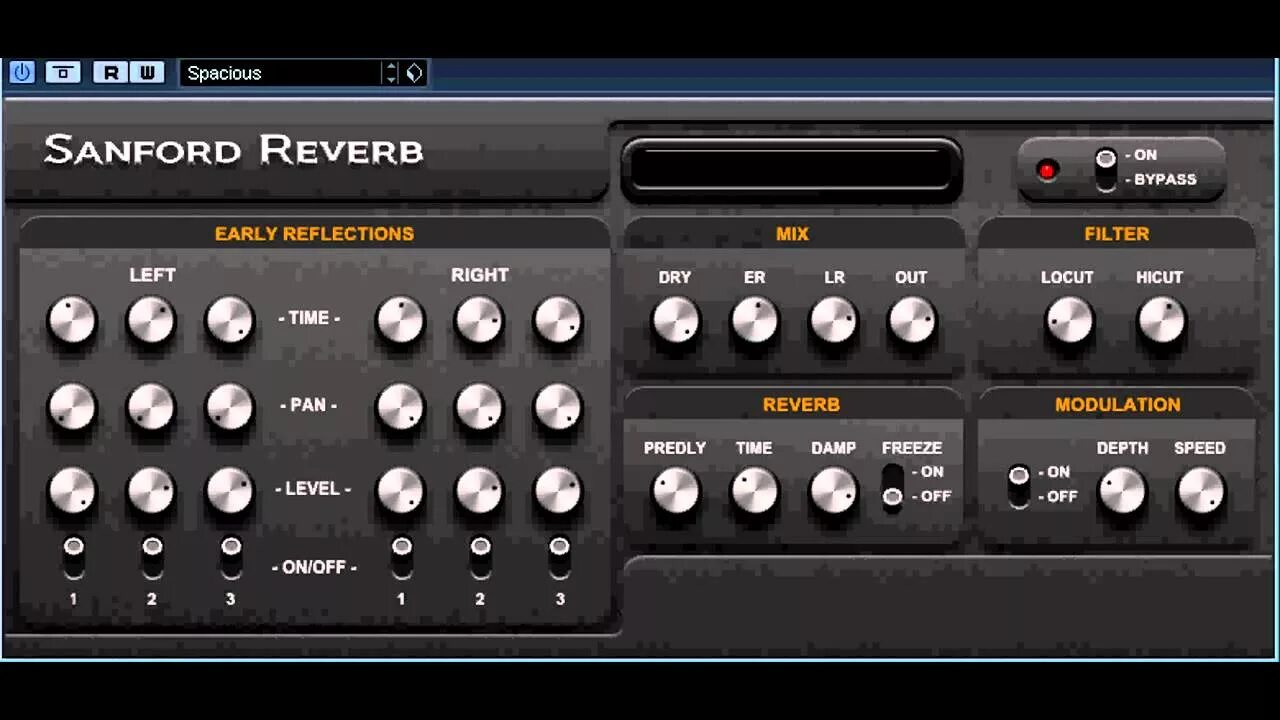This screenshot has height=720, width=1280.
Task: Click Right tap 3 TIME knob
Action: pos(558,321)
